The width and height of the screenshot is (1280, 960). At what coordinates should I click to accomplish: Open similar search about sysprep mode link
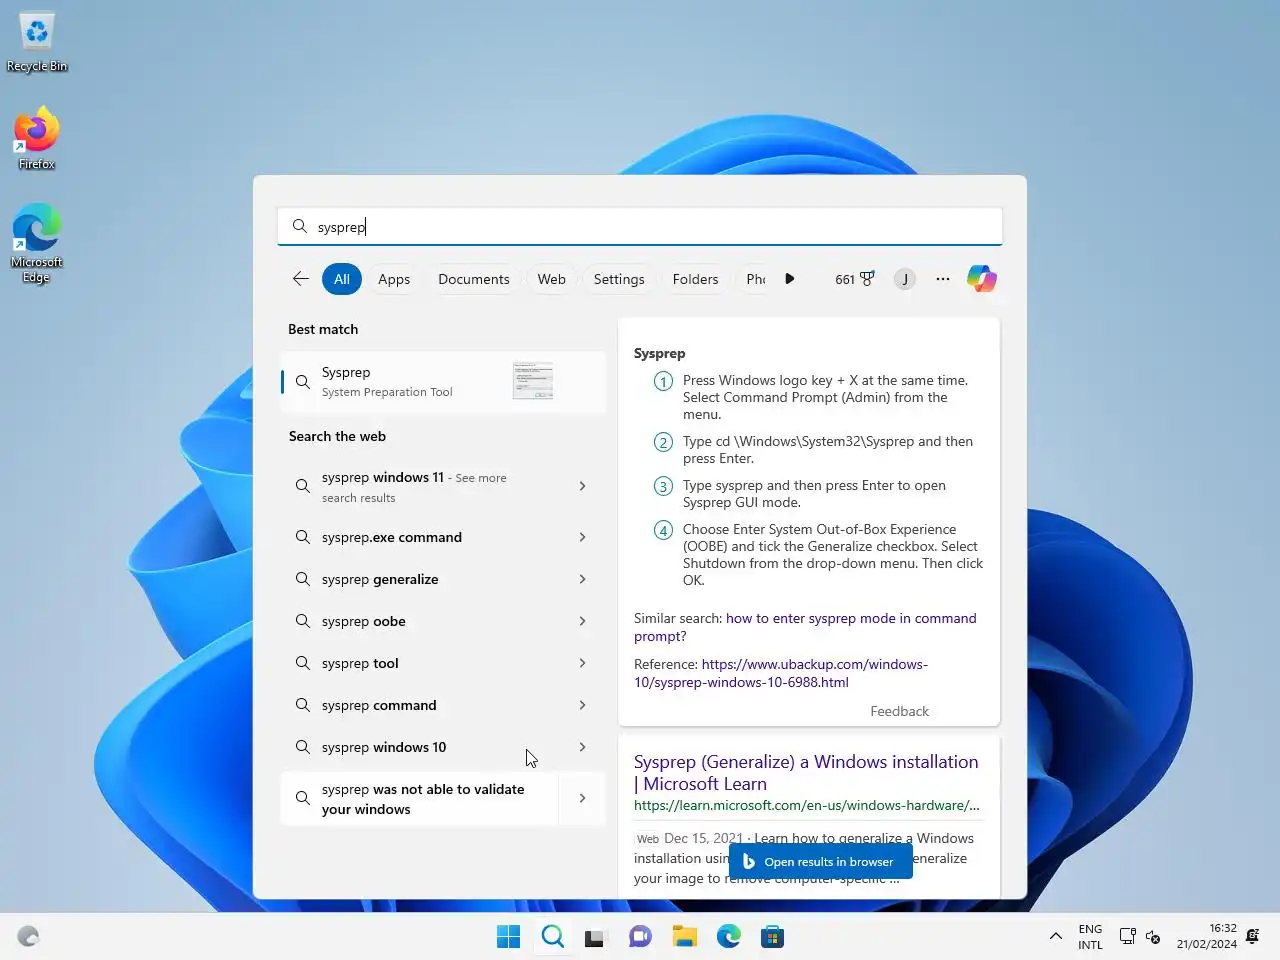click(x=805, y=627)
